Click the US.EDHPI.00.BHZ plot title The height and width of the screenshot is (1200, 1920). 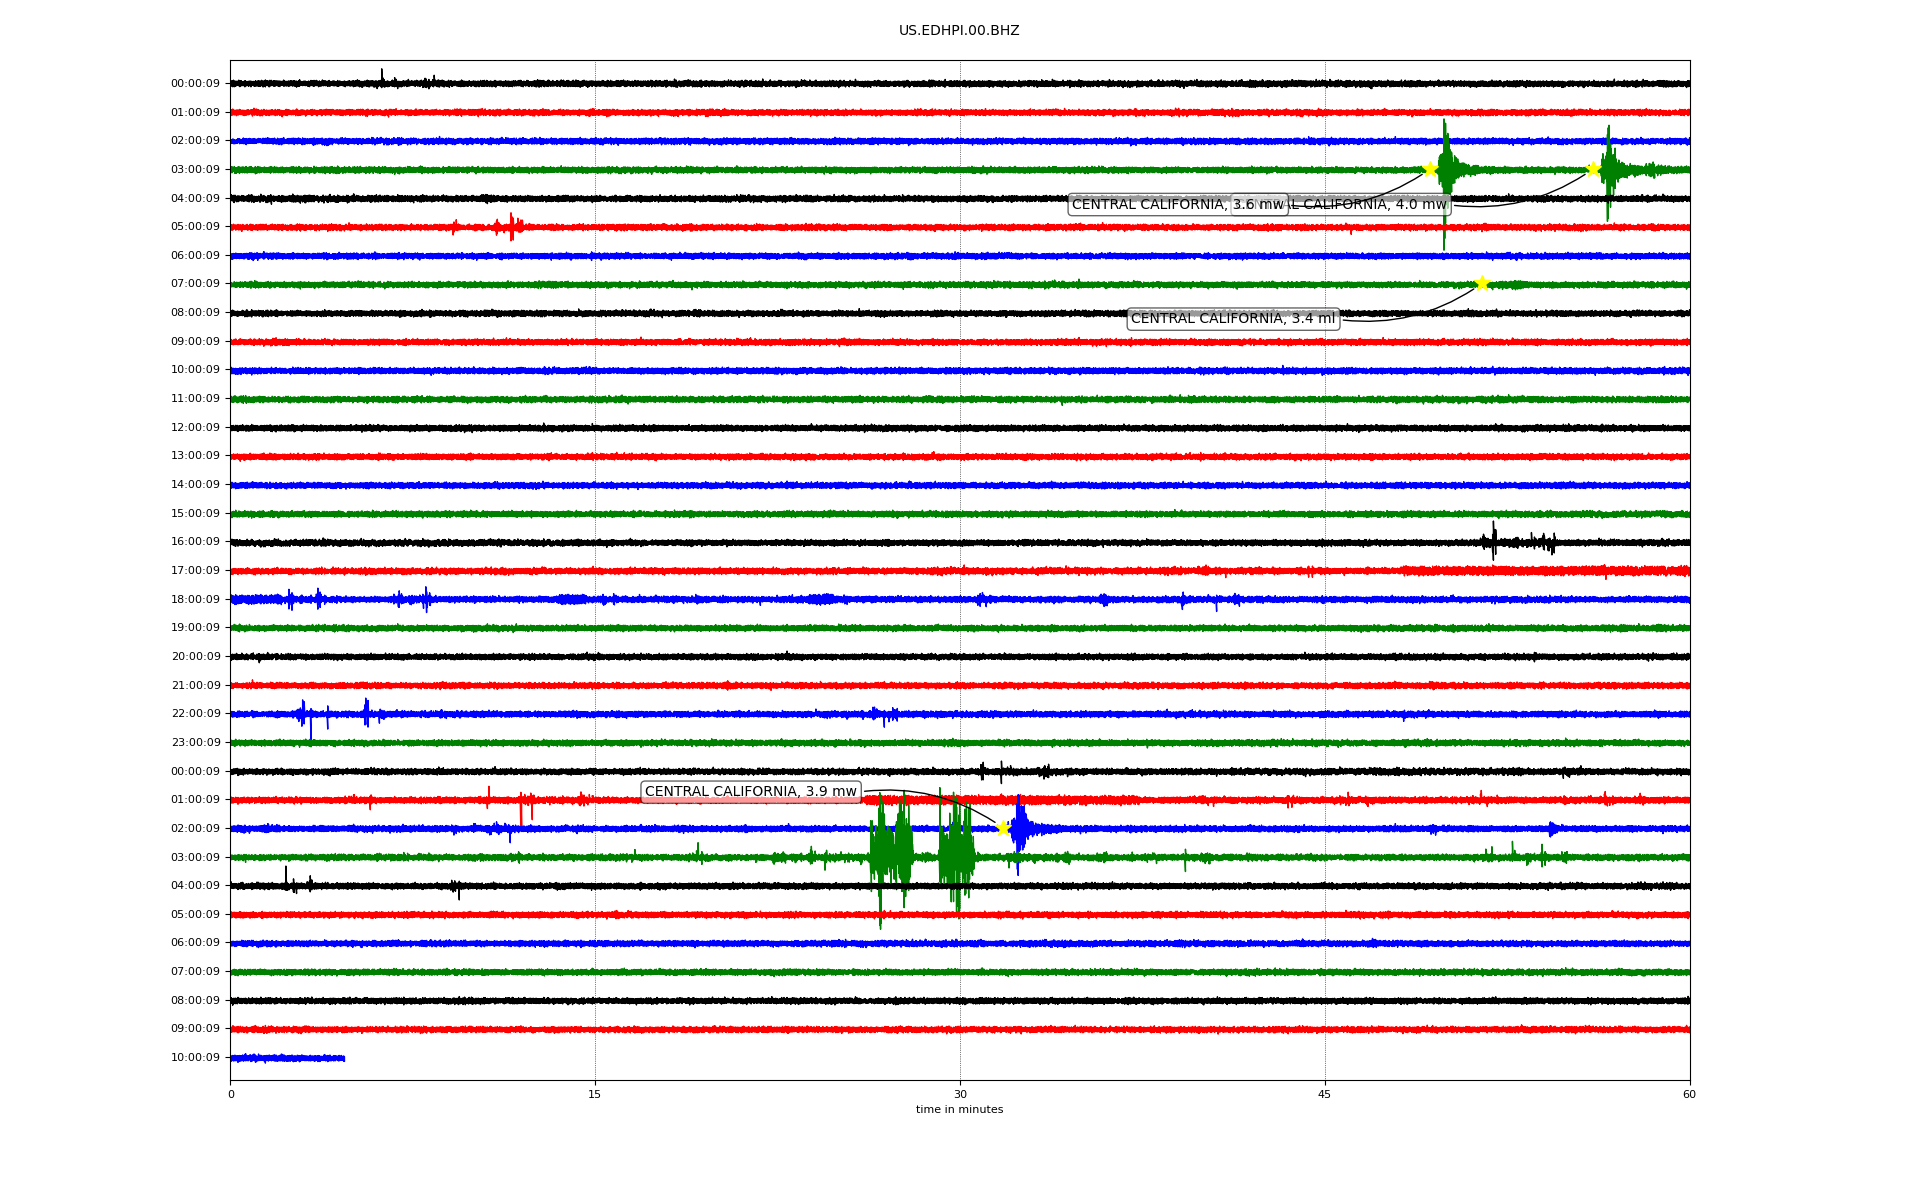tap(959, 31)
